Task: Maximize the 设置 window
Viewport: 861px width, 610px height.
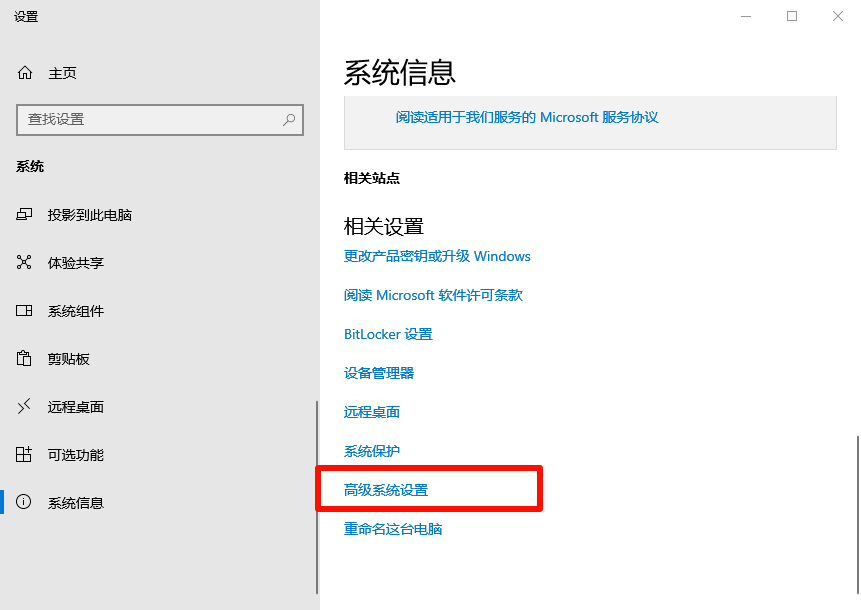Action: pos(792,16)
